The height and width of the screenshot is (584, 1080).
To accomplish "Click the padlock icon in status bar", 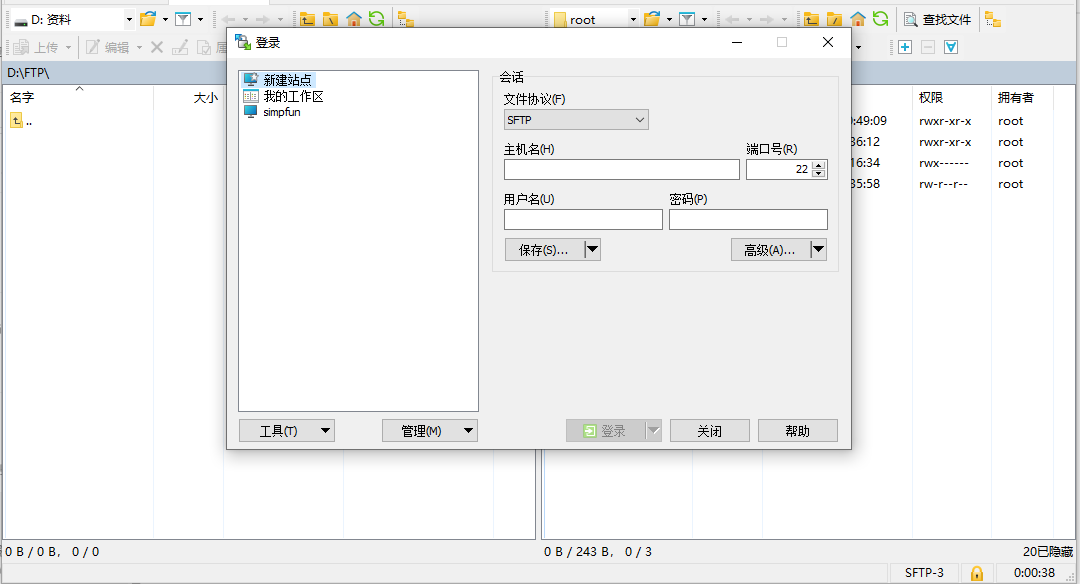I will point(977,573).
